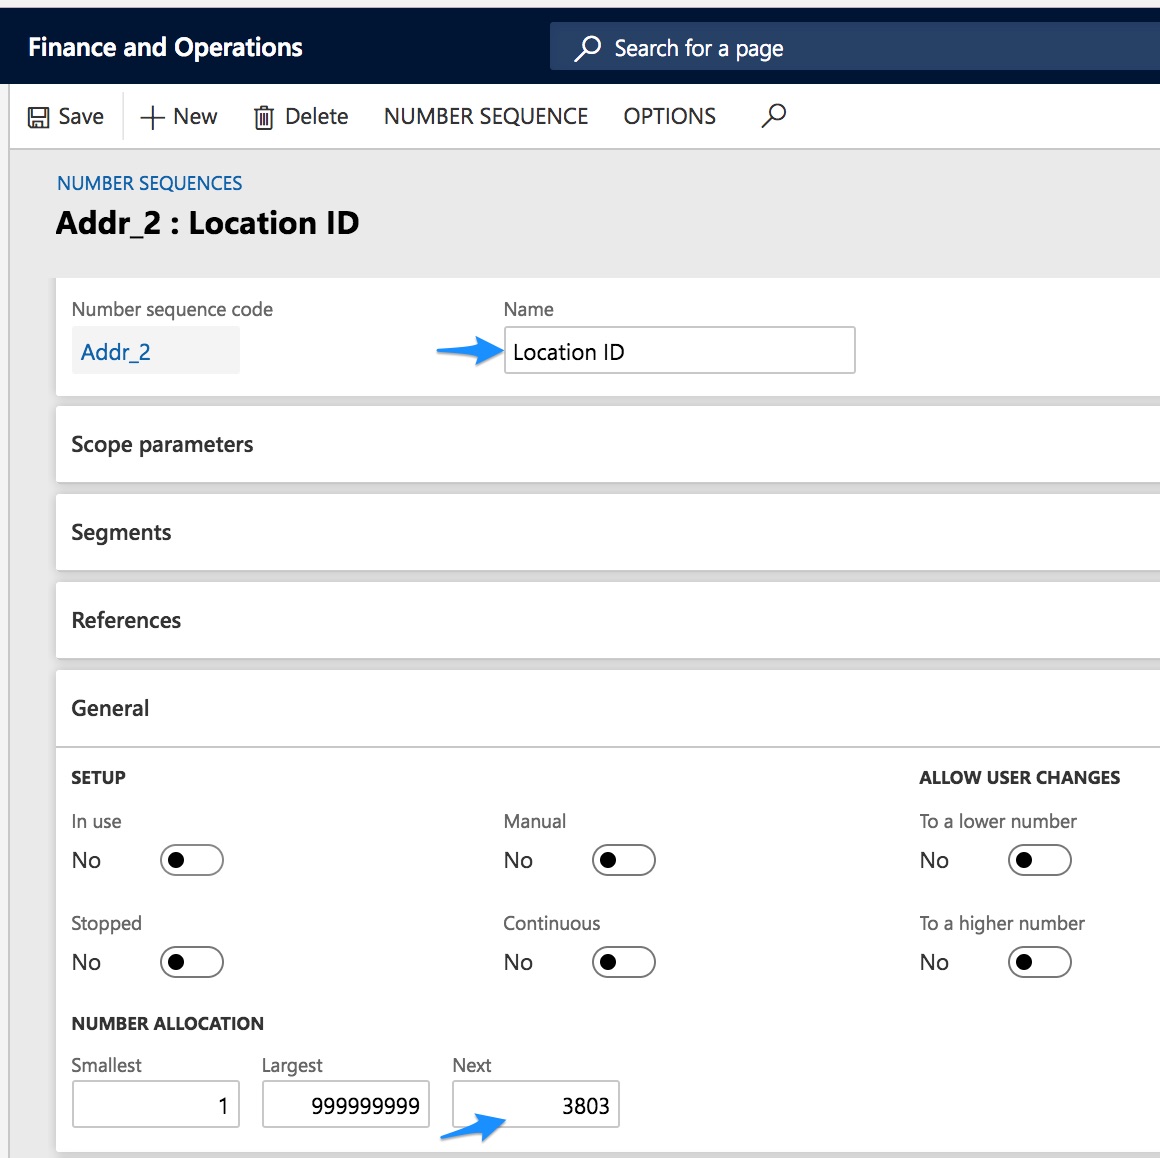This screenshot has height=1158, width=1160.
Task: Click the Largest number field
Action: 345,1104
